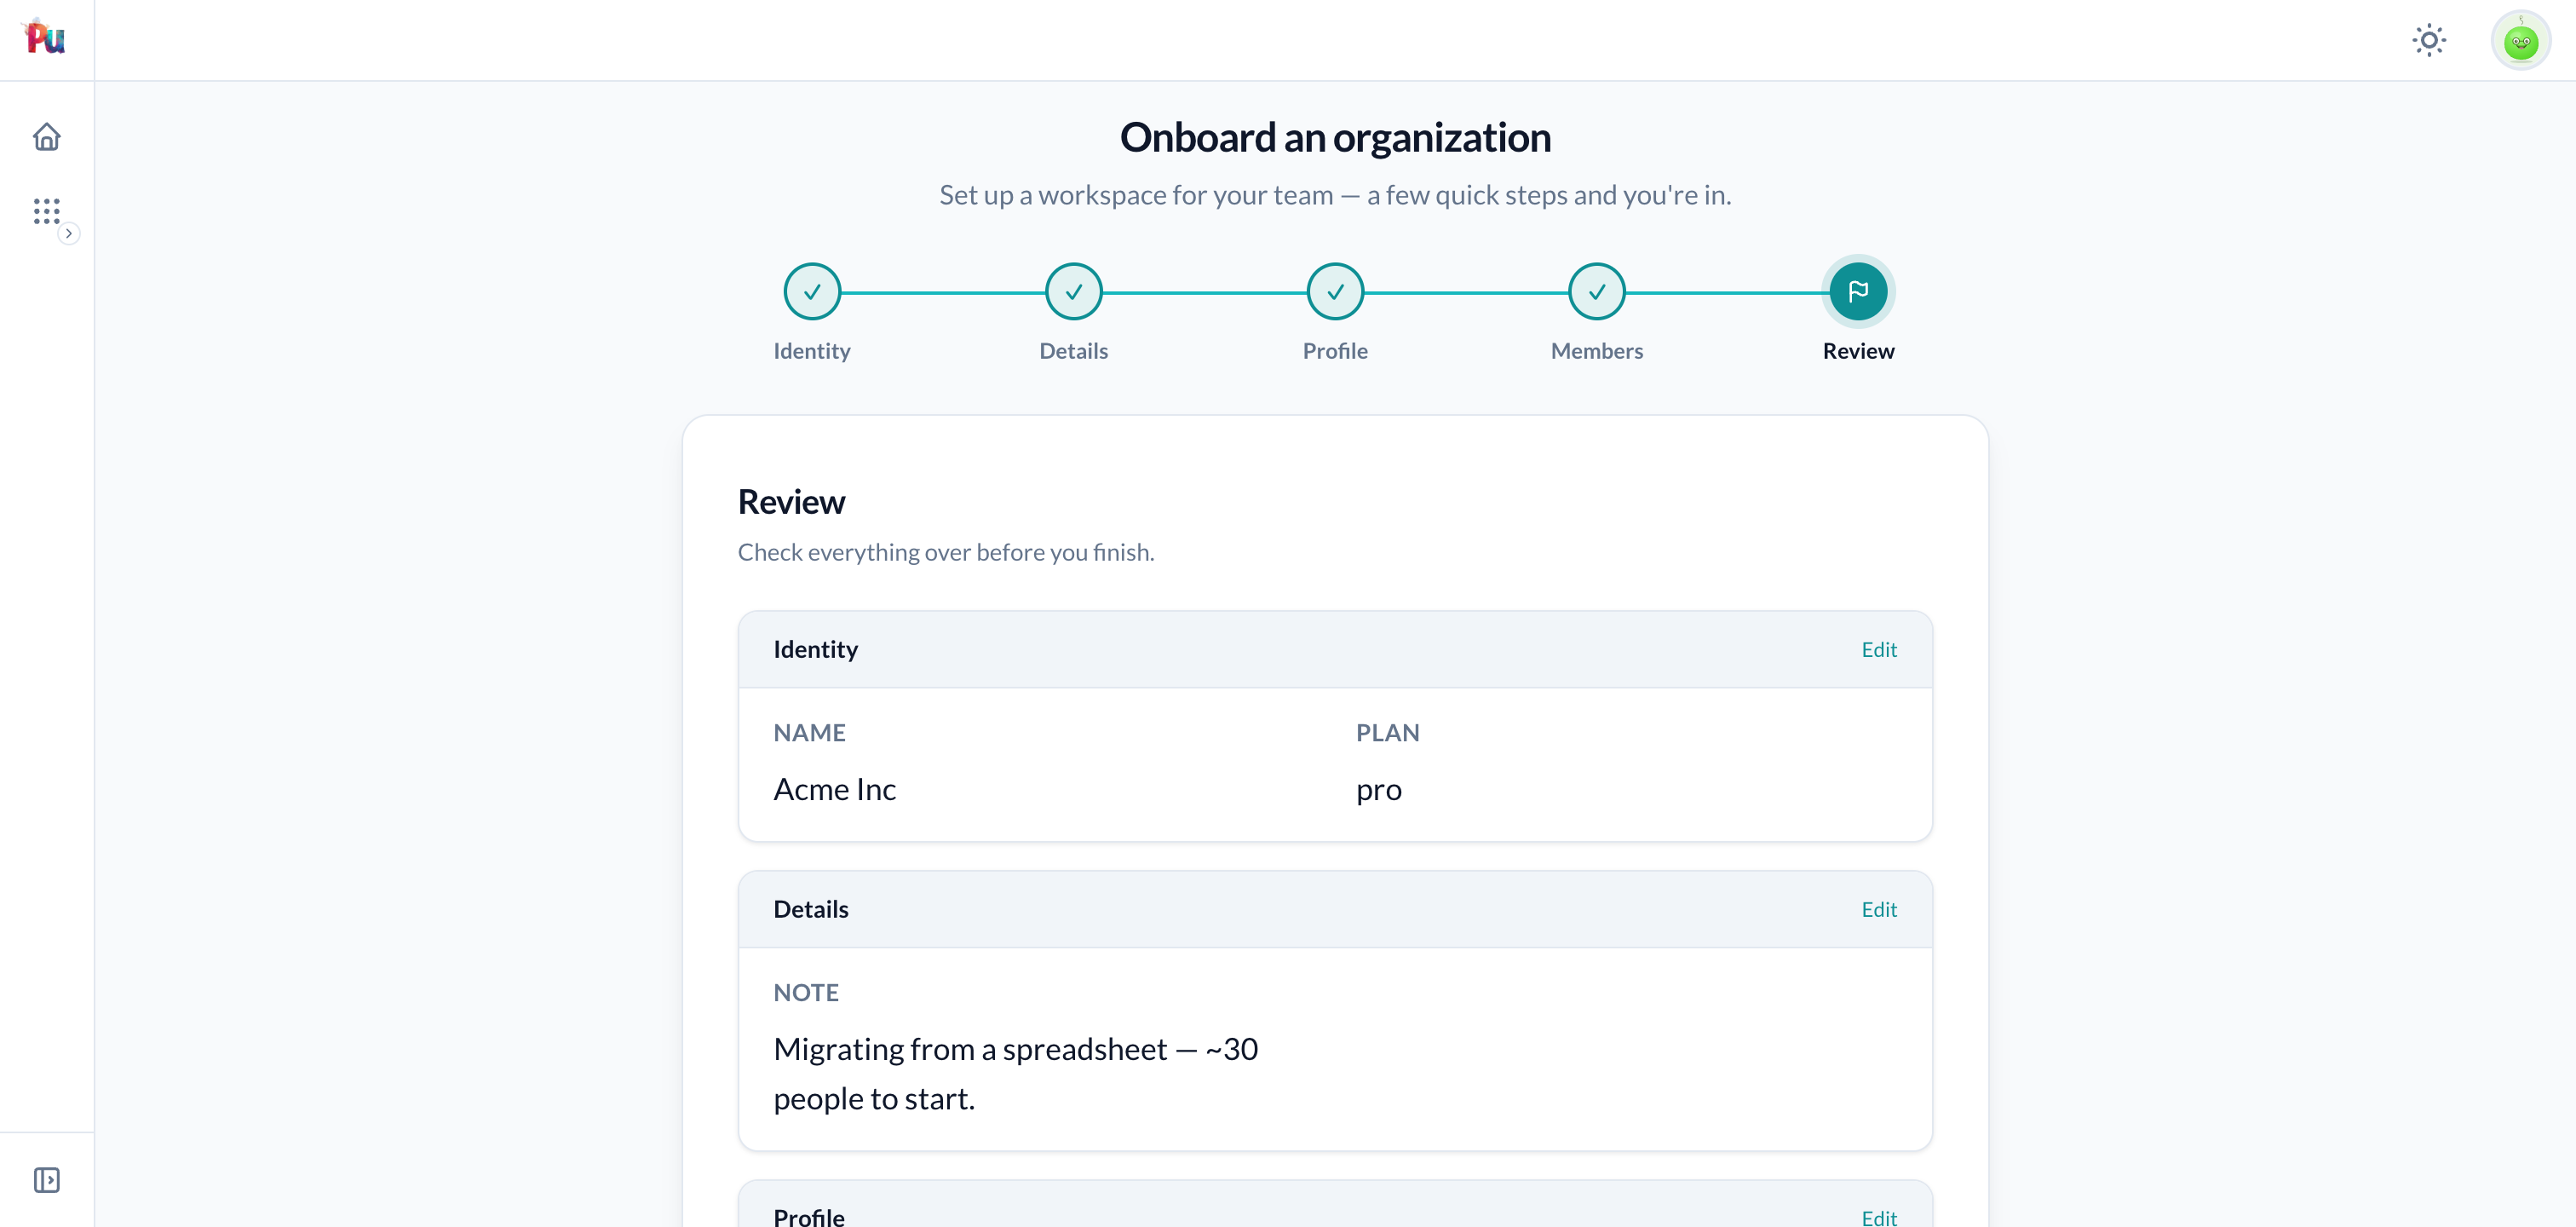The image size is (2576, 1227).
Task: Go to the Details step circle
Action: [x=1073, y=291]
